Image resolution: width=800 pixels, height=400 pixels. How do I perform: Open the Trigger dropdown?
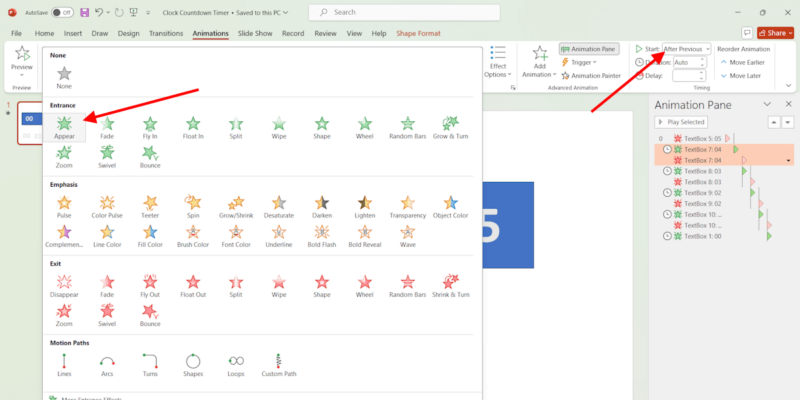click(x=579, y=62)
